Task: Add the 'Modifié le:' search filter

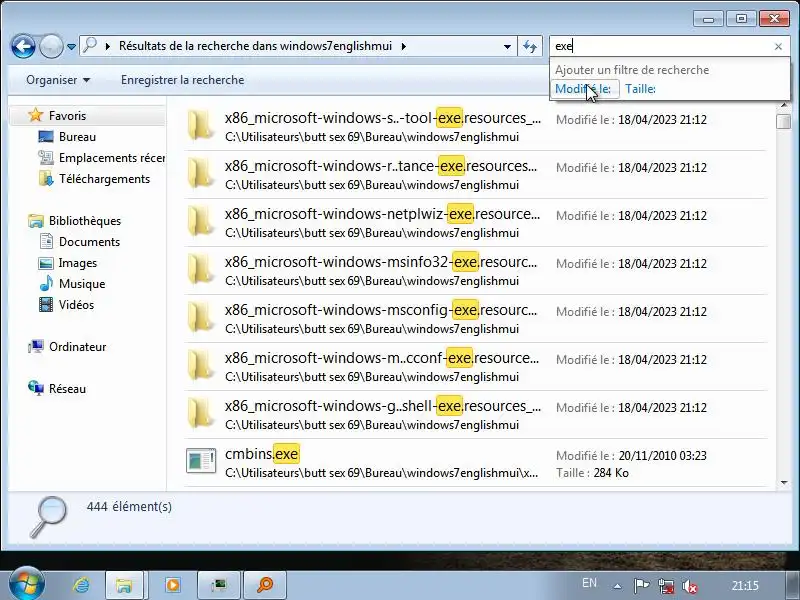Action: [583, 89]
